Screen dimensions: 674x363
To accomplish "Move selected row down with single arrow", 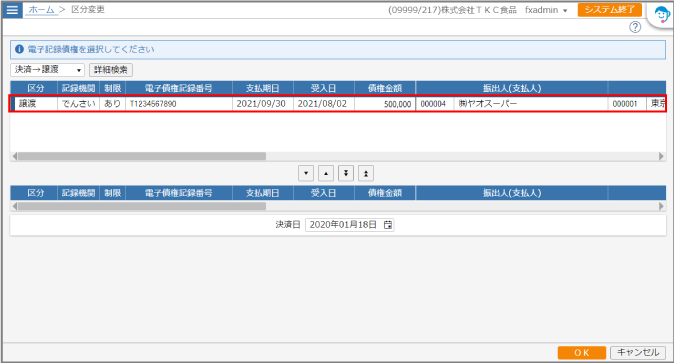I will click(x=306, y=173).
